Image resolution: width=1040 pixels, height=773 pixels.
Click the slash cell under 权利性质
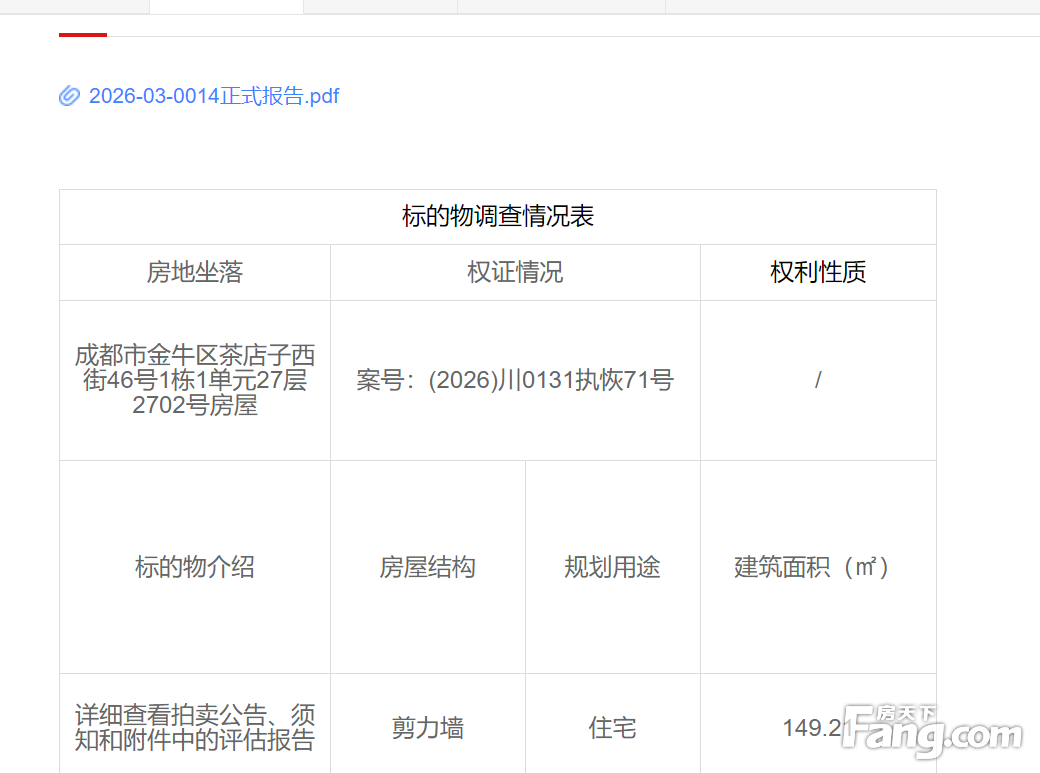click(817, 380)
